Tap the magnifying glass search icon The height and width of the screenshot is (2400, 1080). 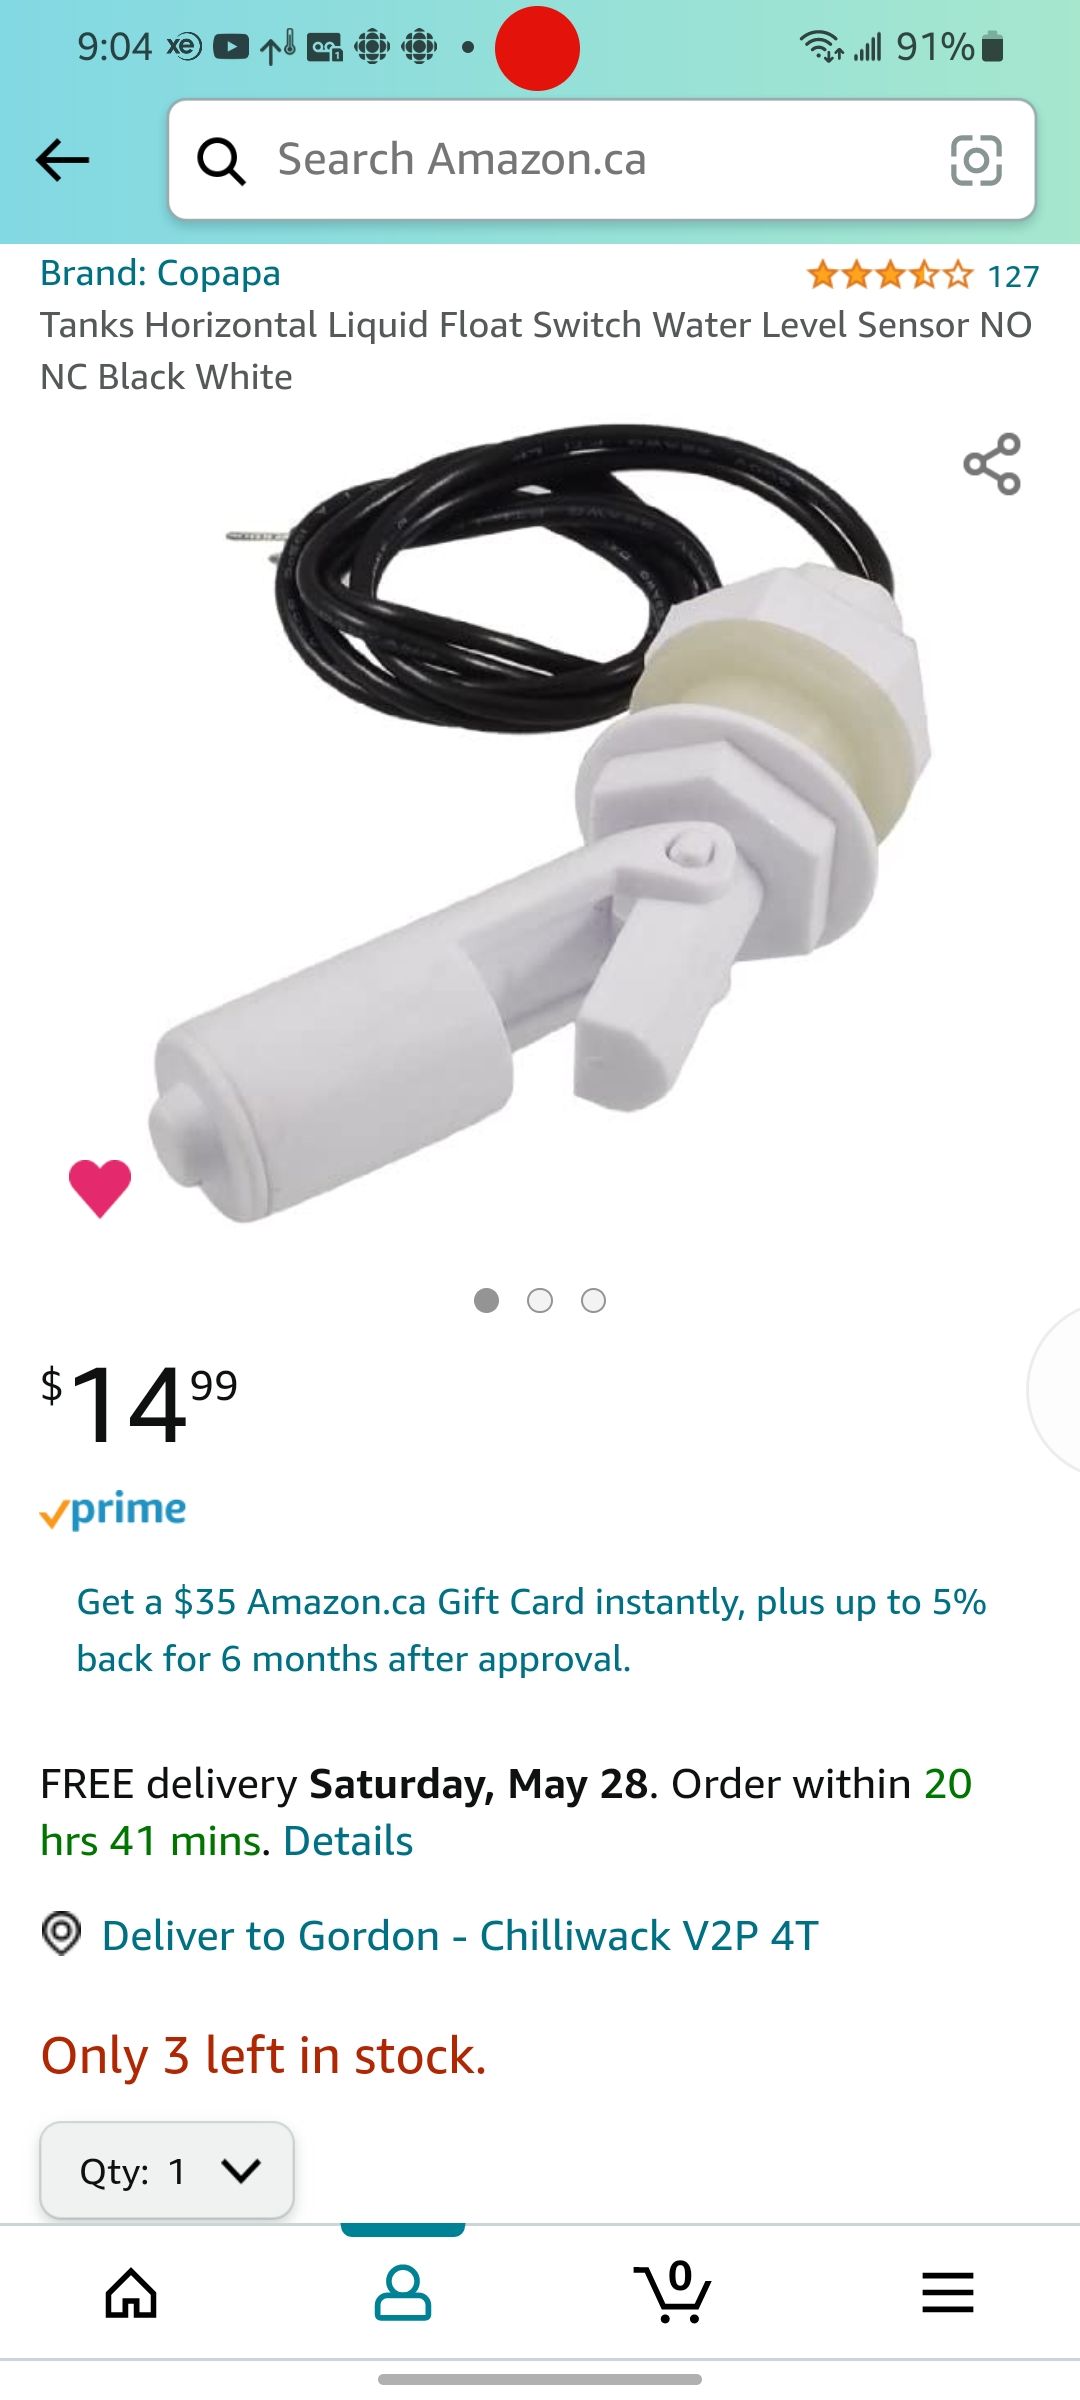[221, 160]
